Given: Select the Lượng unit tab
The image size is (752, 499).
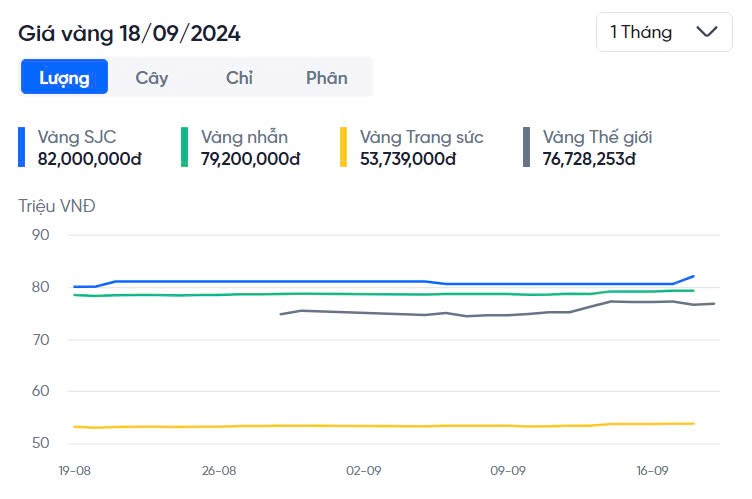Looking at the screenshot, I should pos(64,77).
